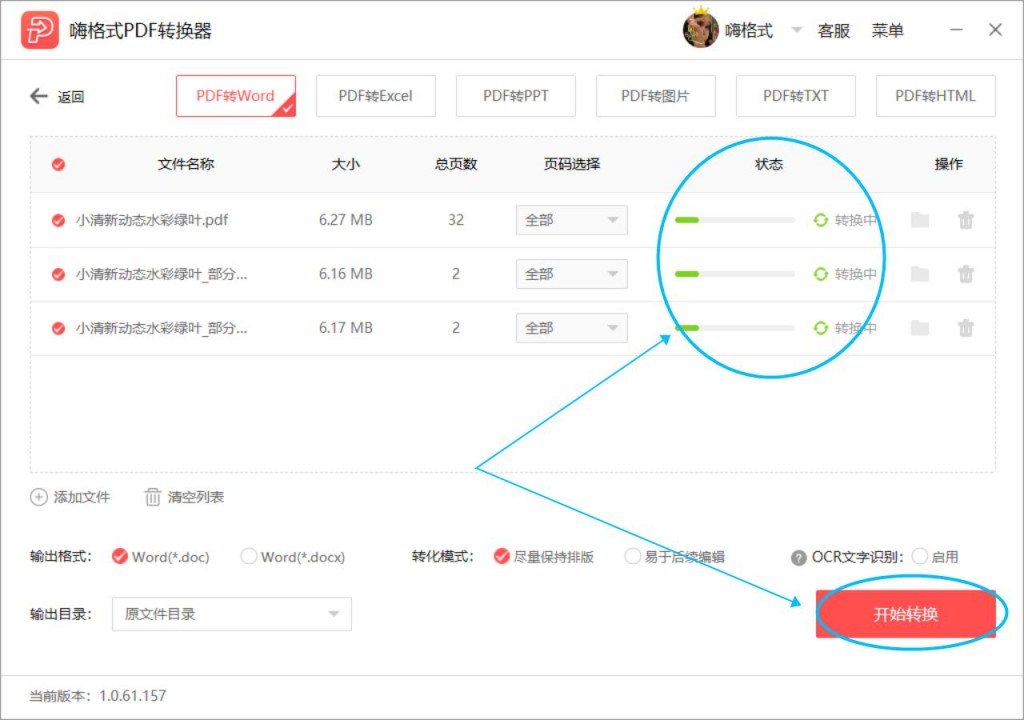This screenshot has height=720, width=1024.
Task: Click the 状态 column header
Action: 769,164
